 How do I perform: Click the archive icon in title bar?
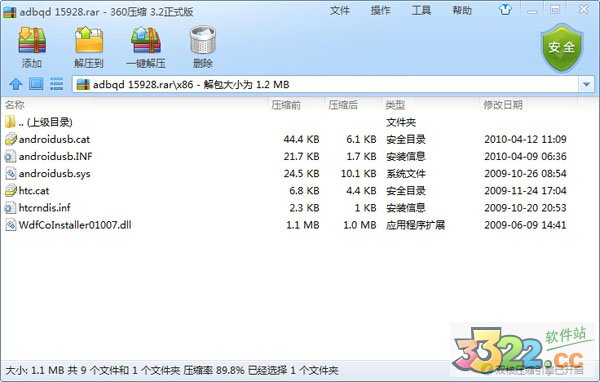[x=10, y=11]
